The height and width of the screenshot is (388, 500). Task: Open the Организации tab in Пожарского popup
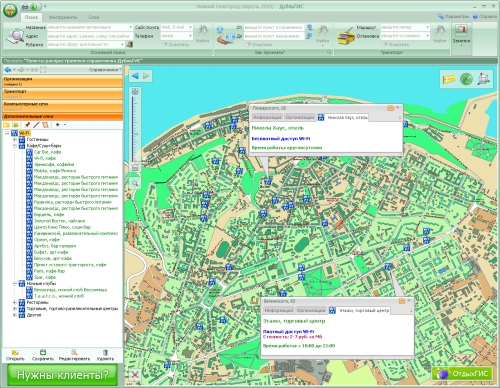coord(300,117)
